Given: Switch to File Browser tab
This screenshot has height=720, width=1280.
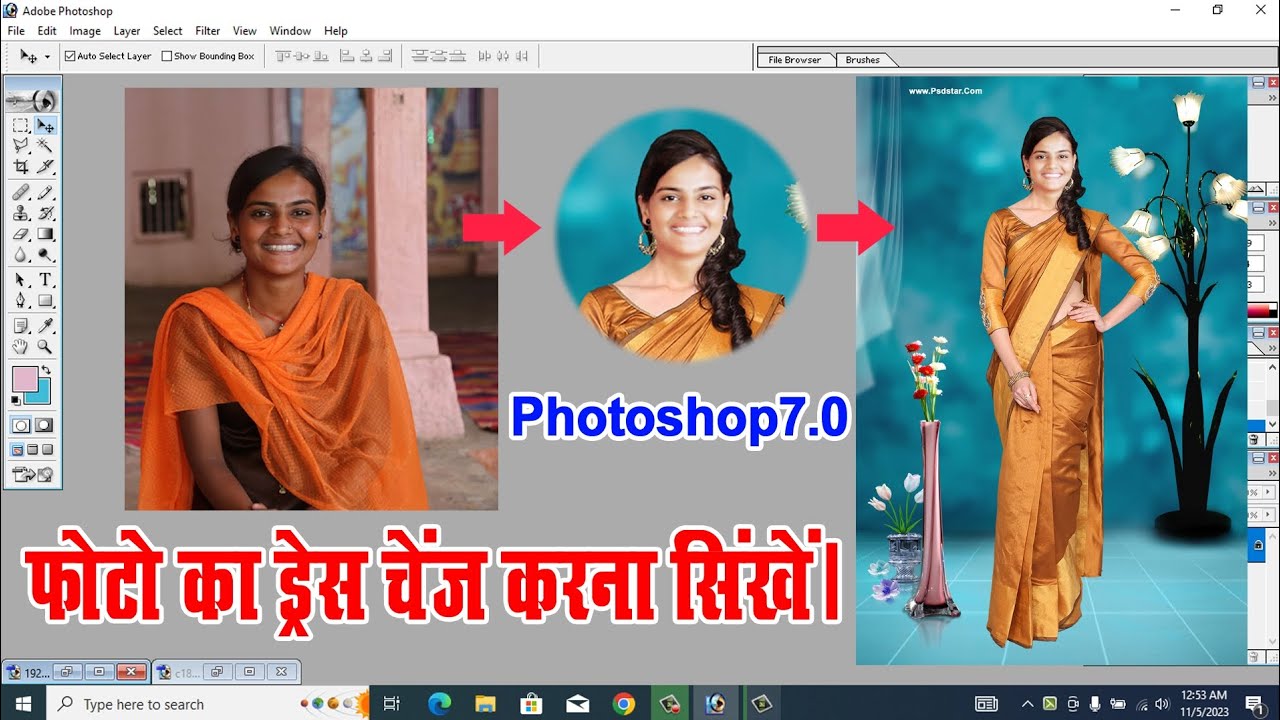Looking at the screenshot, I should [x=795, y=60].
